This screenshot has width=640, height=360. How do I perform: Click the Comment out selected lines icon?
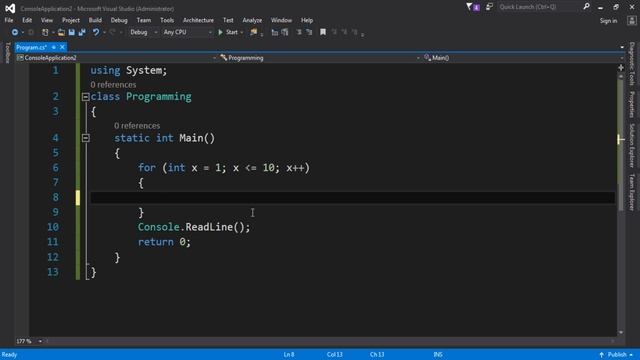point(275,32)
